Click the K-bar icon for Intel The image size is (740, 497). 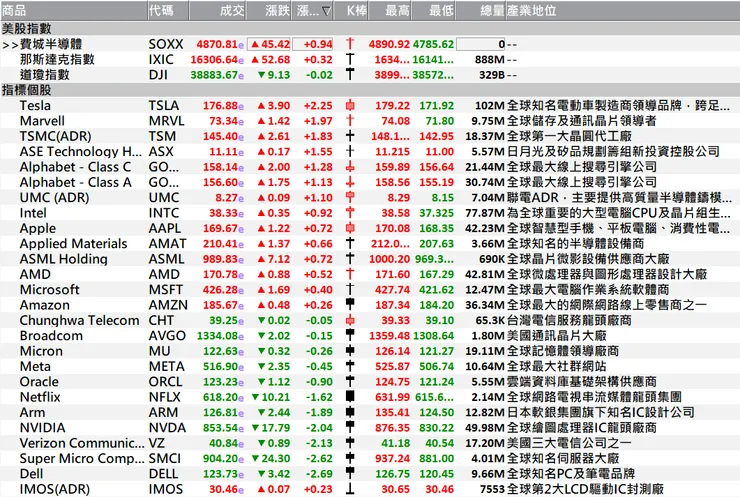350,213
